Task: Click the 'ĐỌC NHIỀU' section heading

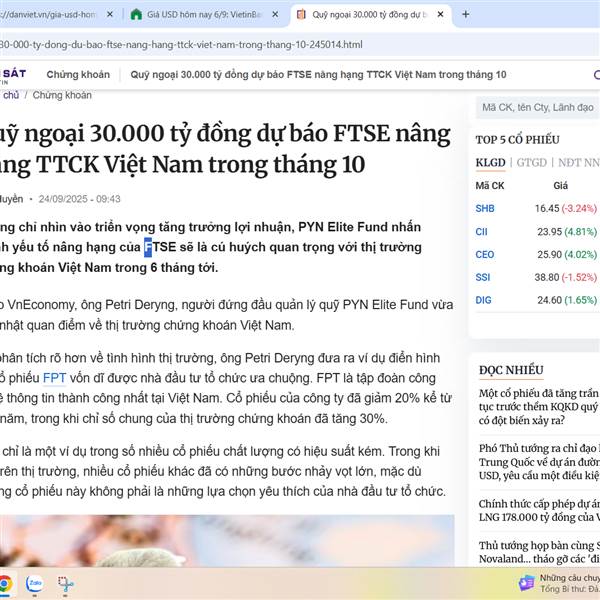Action: 511,370
